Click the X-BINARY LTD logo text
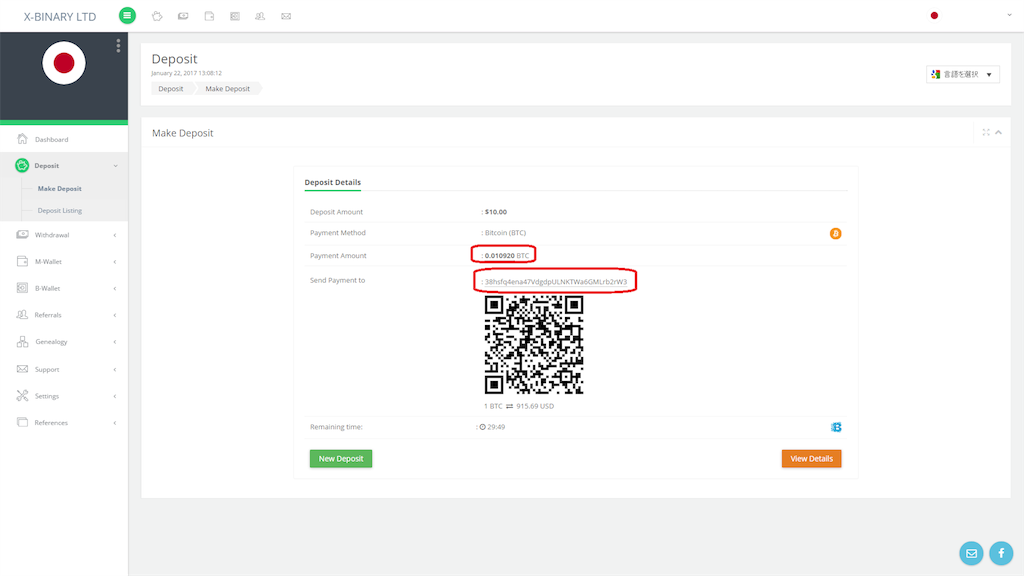 (x=60, y=17)
